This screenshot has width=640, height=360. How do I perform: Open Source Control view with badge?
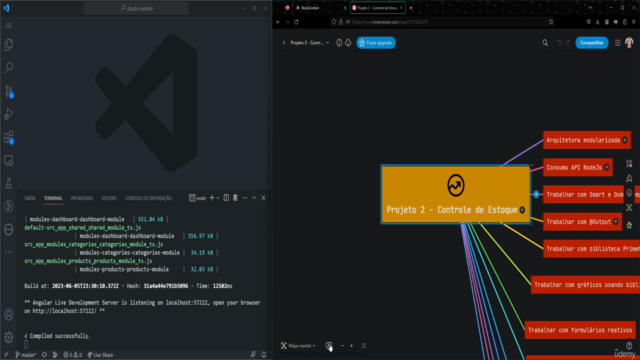[x=9, y=91]
